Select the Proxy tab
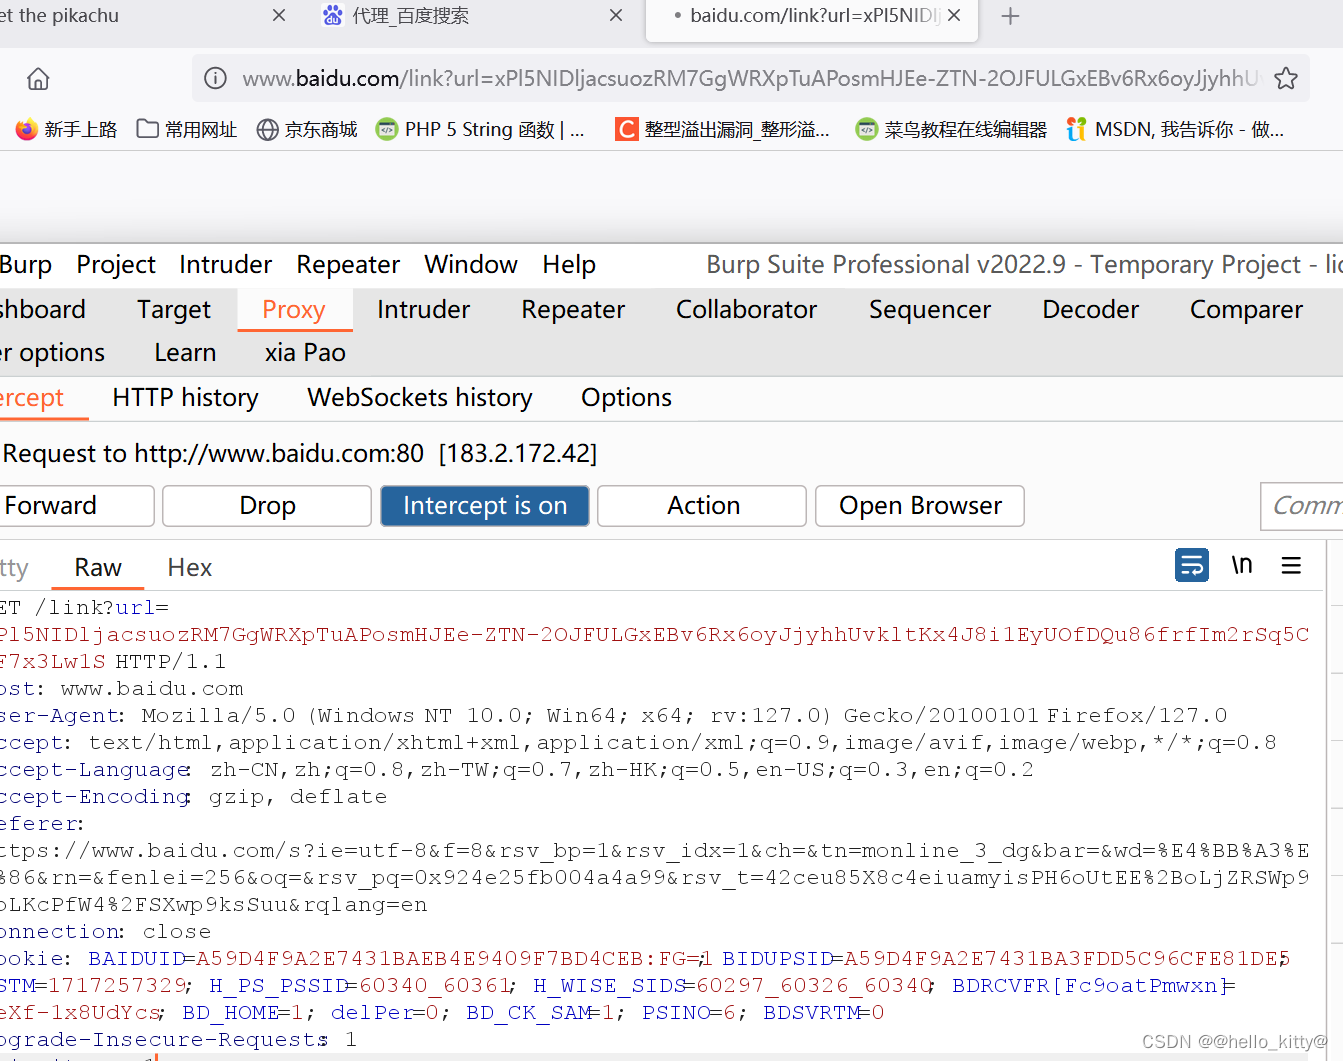 tap(294, 309)
